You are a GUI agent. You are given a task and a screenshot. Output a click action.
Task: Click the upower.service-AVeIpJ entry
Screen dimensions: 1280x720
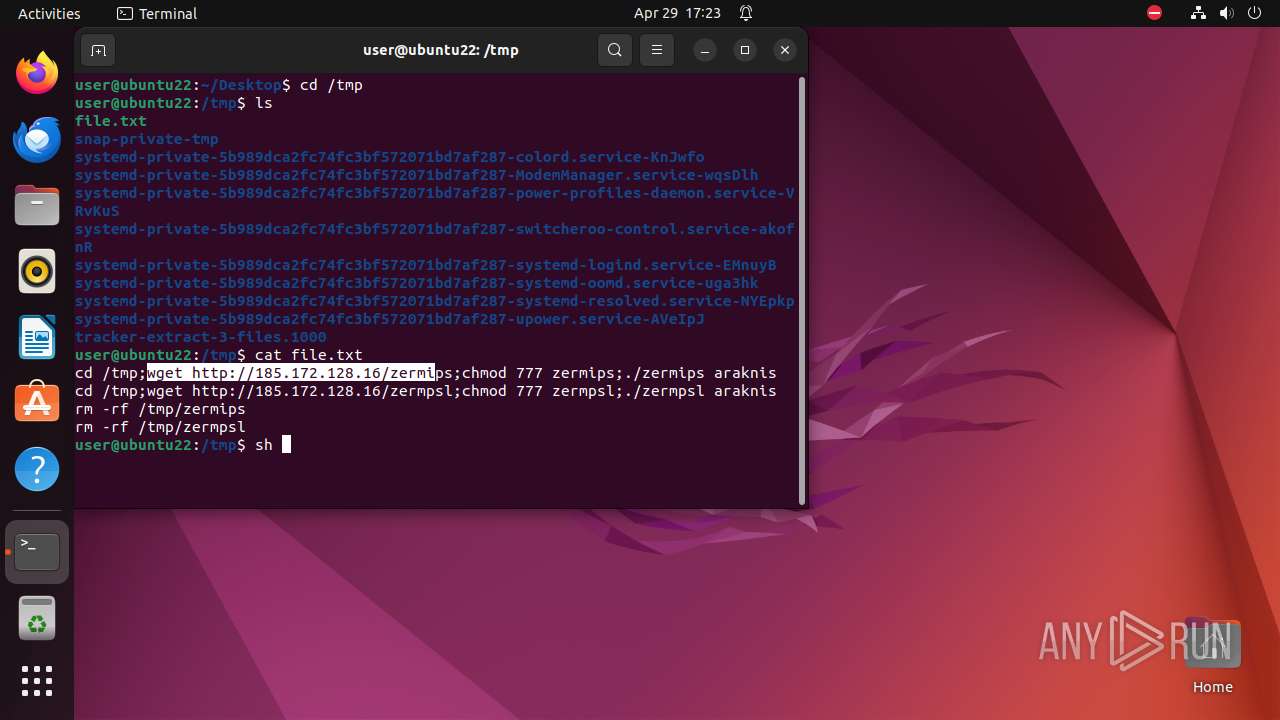coord(390,319)
